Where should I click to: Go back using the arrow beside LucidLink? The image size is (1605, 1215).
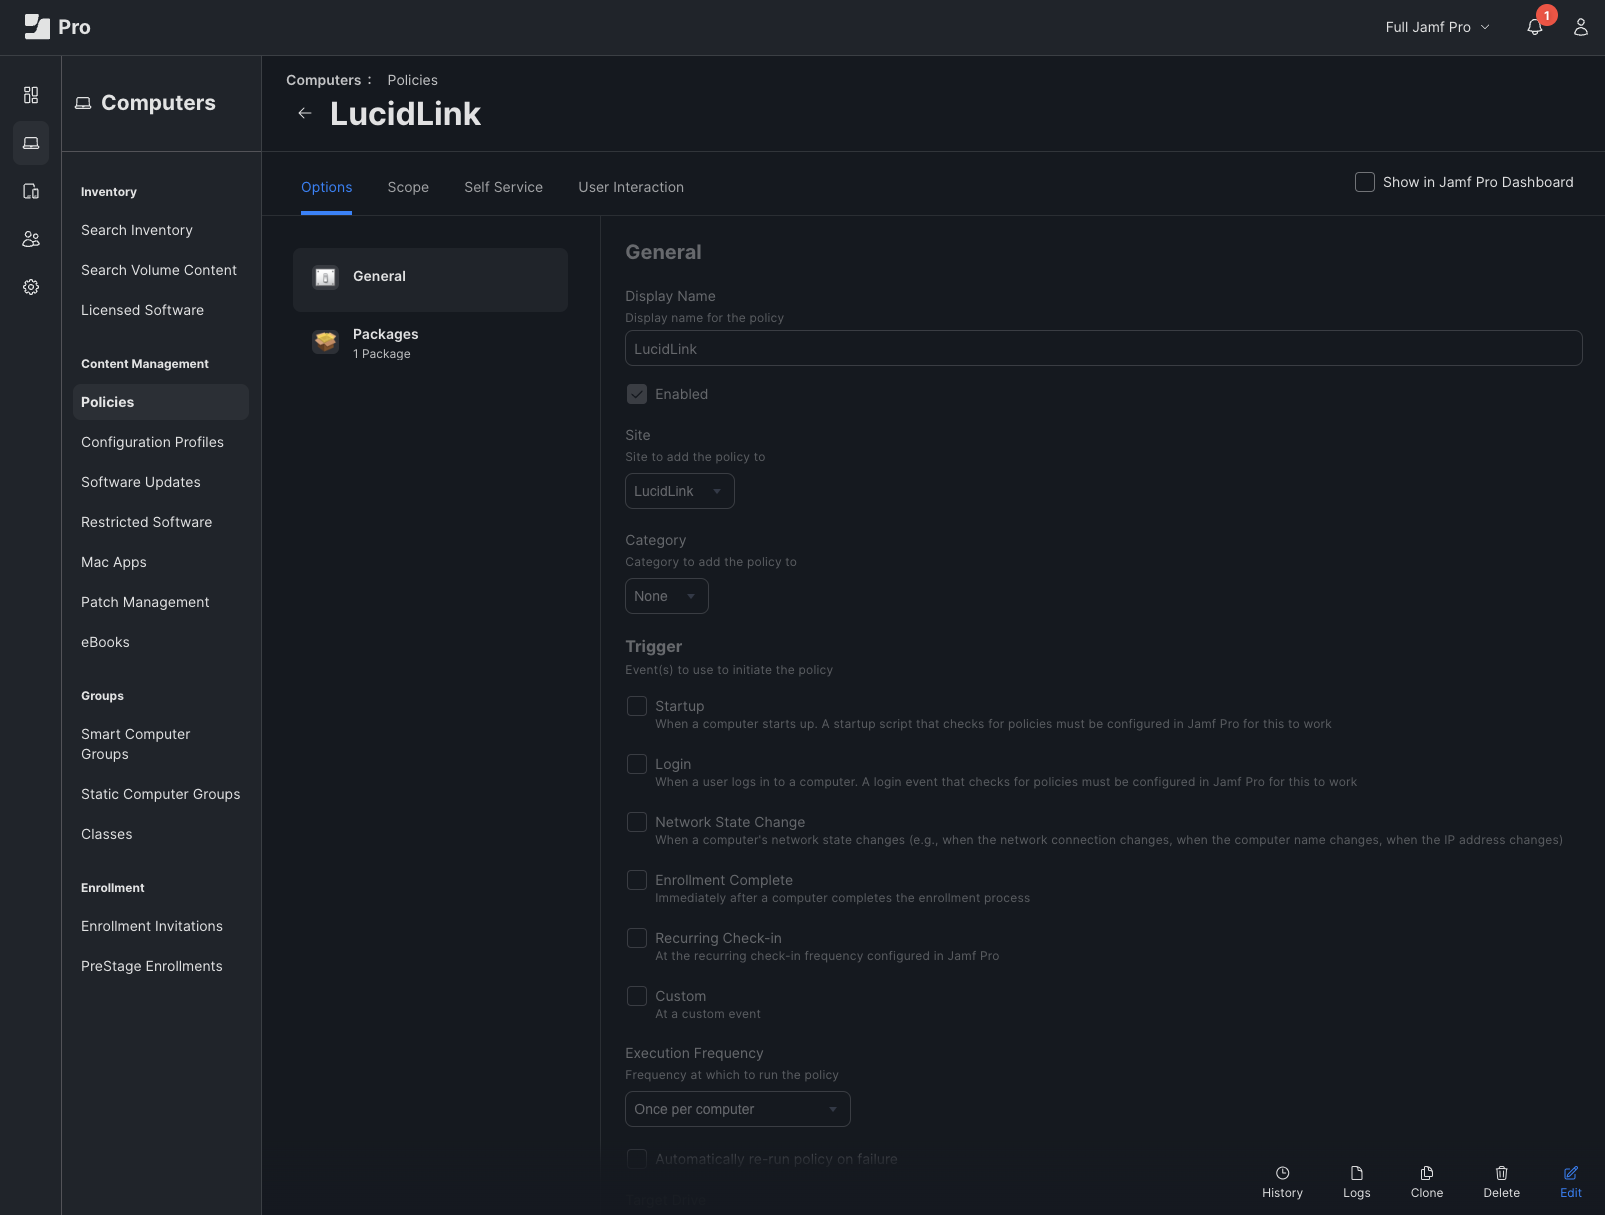point(305,113)
